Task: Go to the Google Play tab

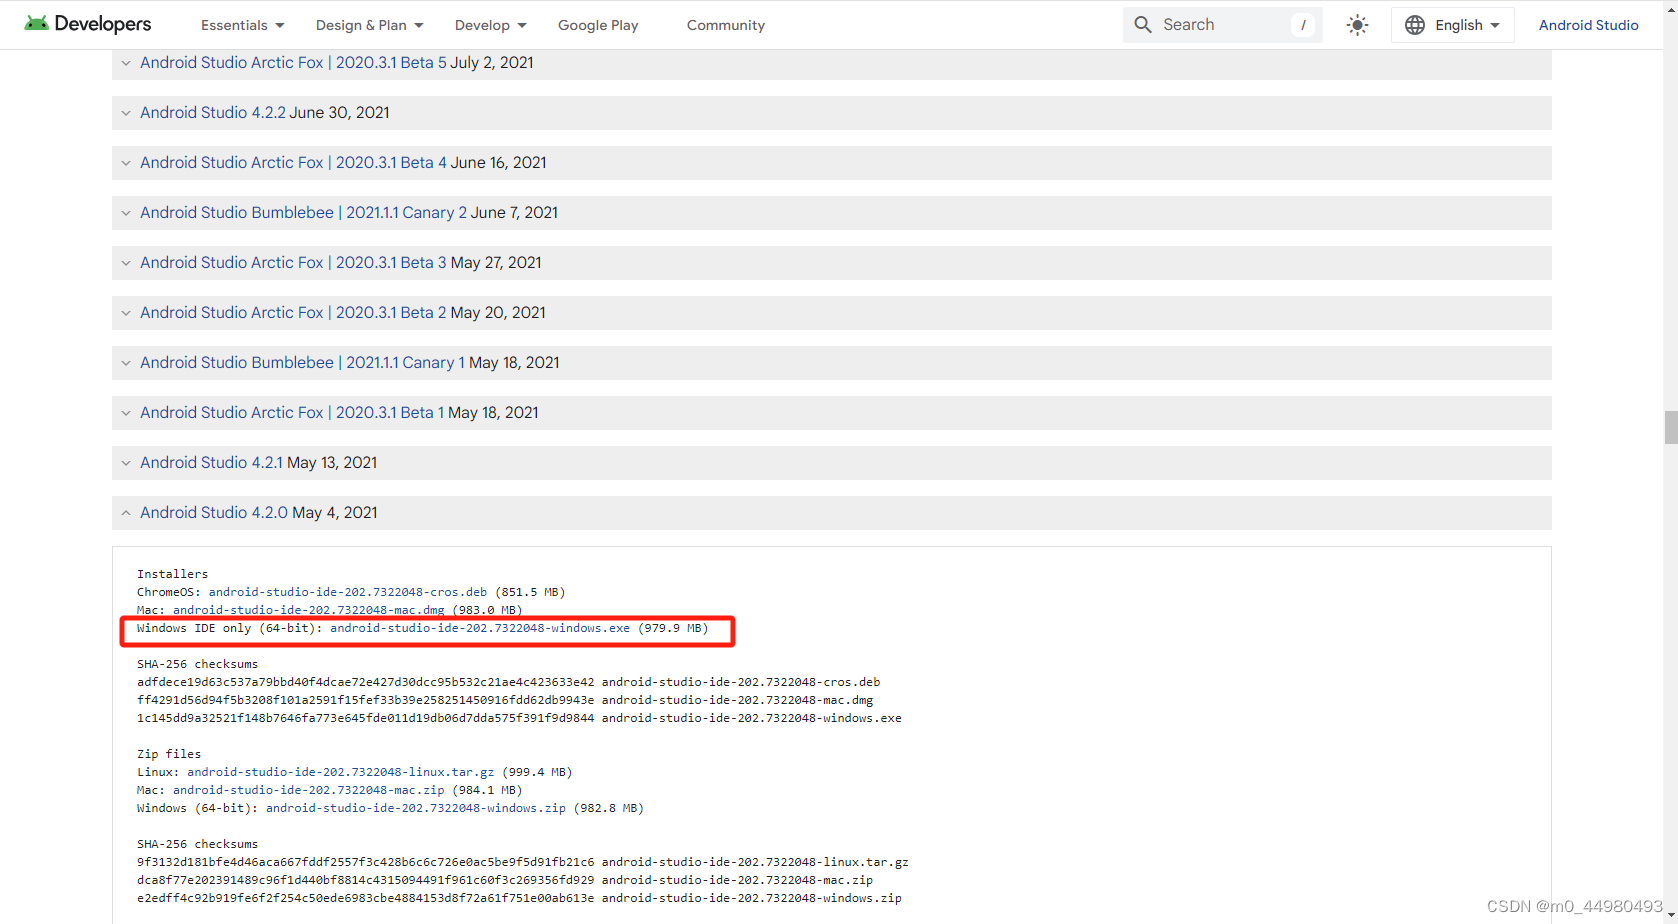Action: [x=598, y=25]
